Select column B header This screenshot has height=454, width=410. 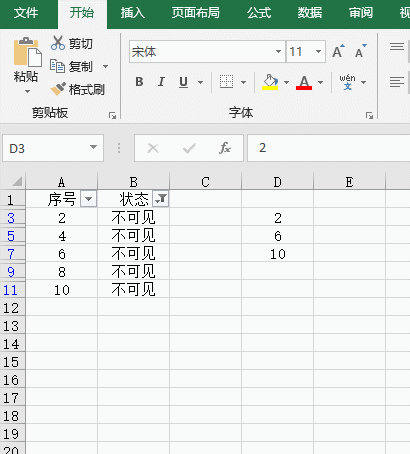(134, 182)
